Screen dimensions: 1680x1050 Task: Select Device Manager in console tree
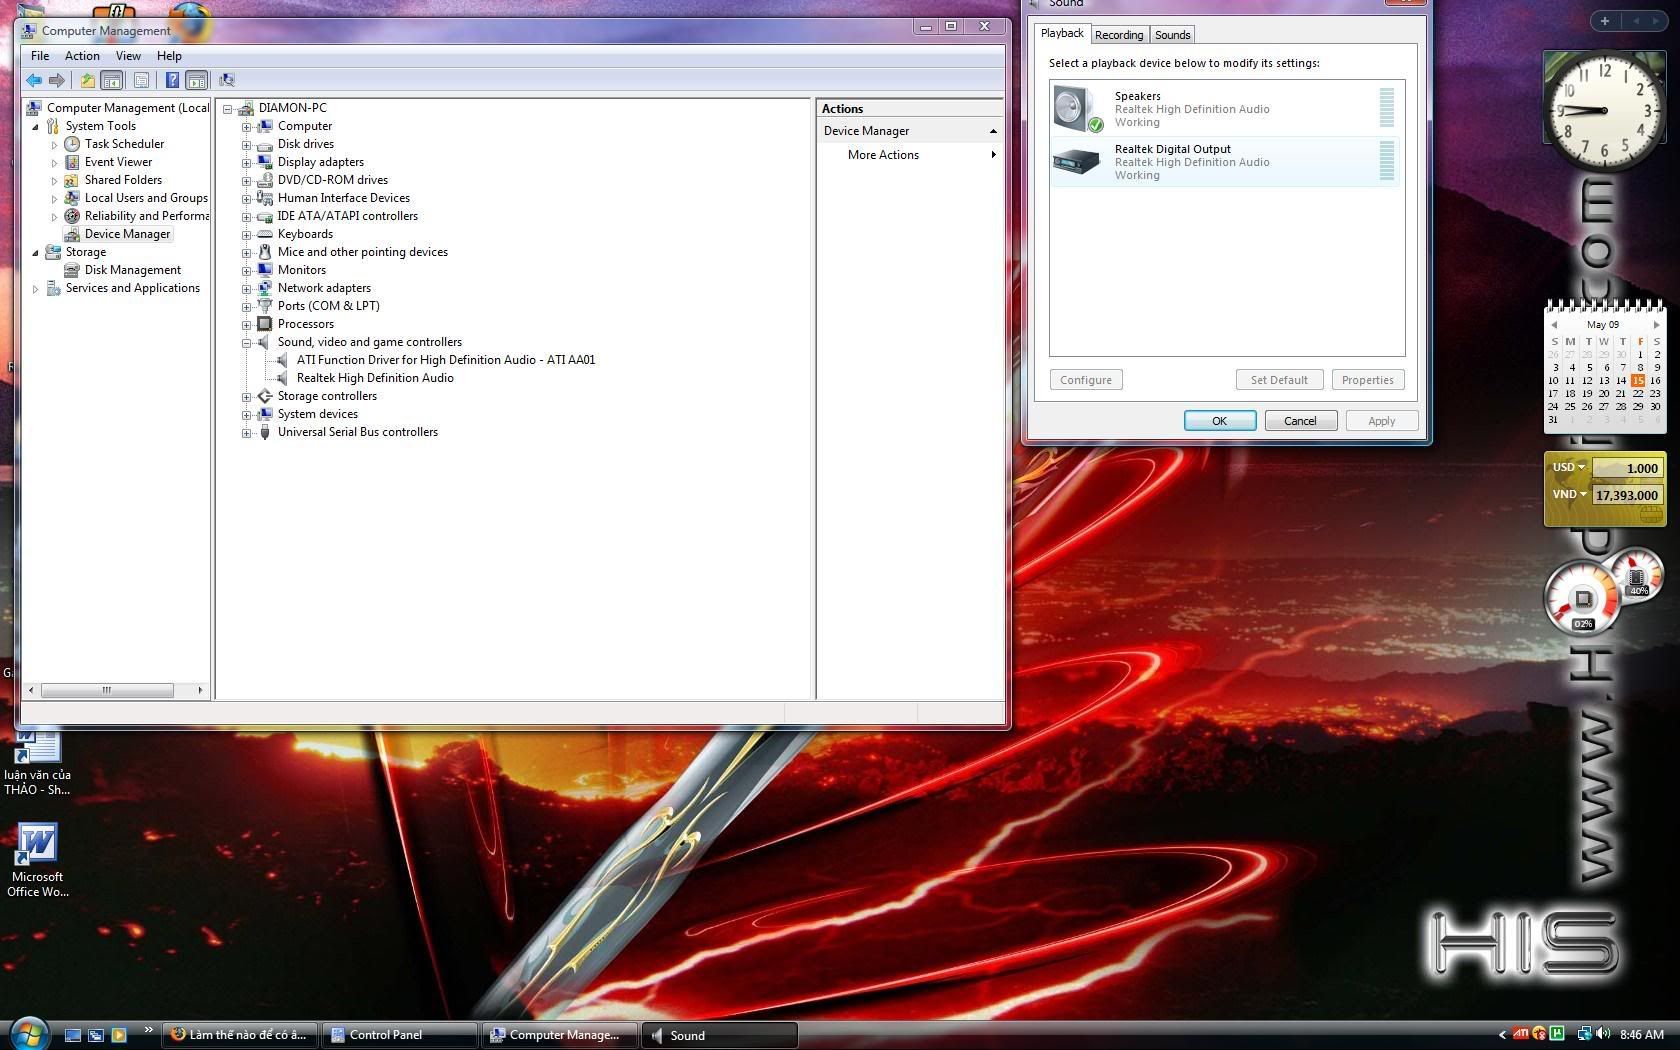[127, 234]
